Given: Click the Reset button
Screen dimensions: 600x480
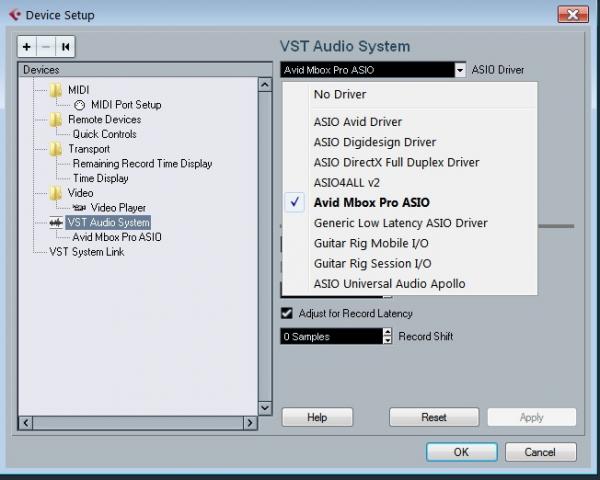Looking at the screenshot, I should coord(433,417).
